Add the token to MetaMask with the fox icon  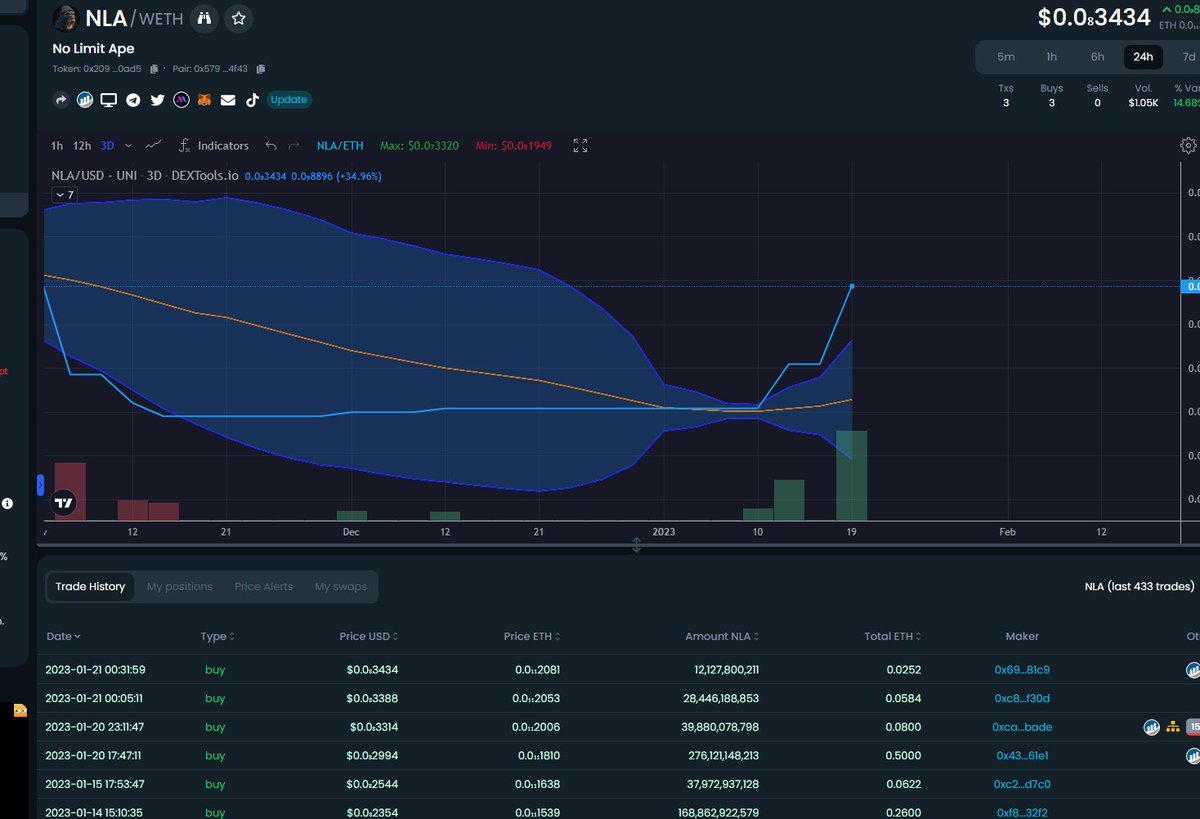204,100
